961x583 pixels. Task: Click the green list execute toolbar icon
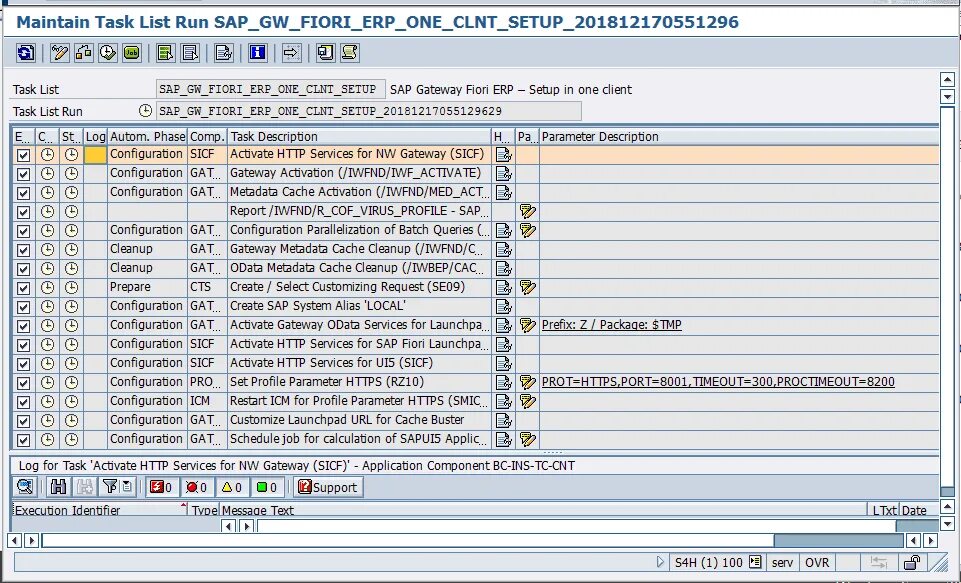pyautogui.click(x=165, y=53)
